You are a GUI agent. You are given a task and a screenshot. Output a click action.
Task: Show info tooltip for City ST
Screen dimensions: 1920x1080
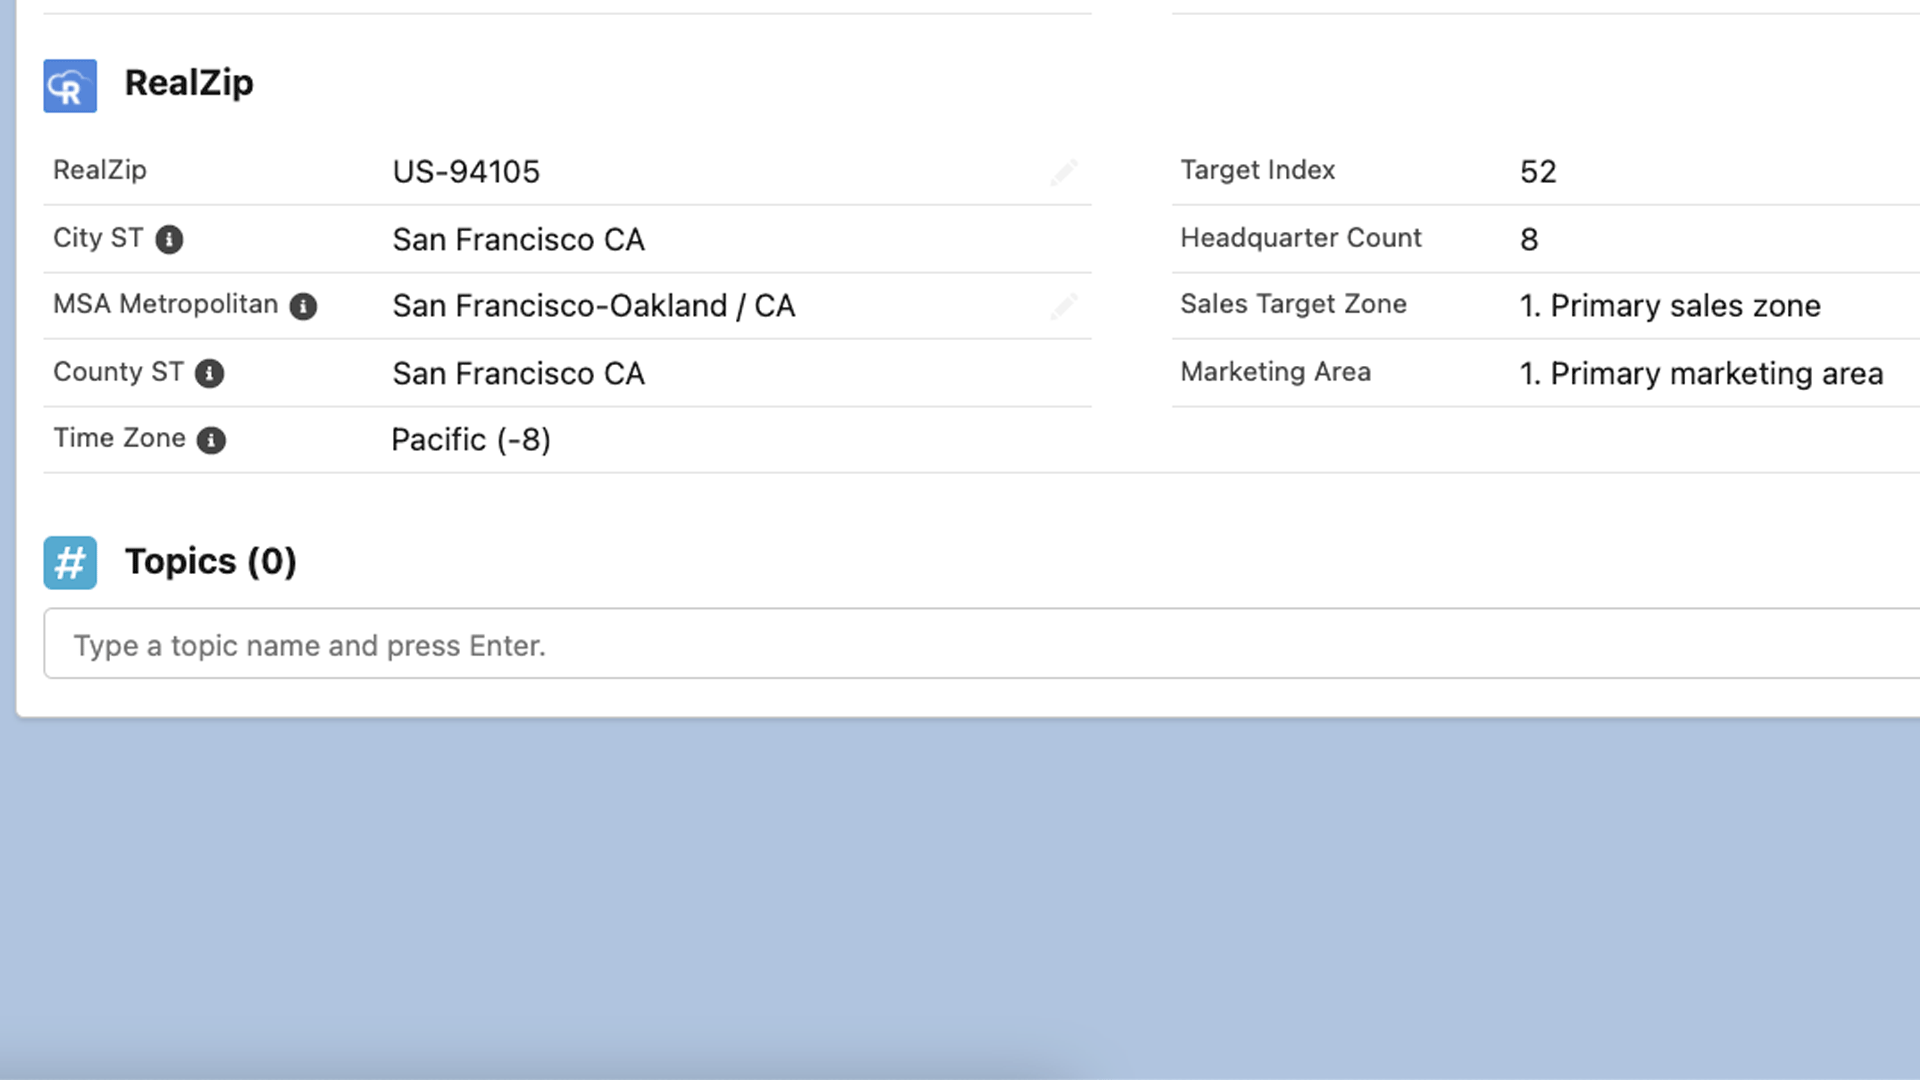point(169,240)
